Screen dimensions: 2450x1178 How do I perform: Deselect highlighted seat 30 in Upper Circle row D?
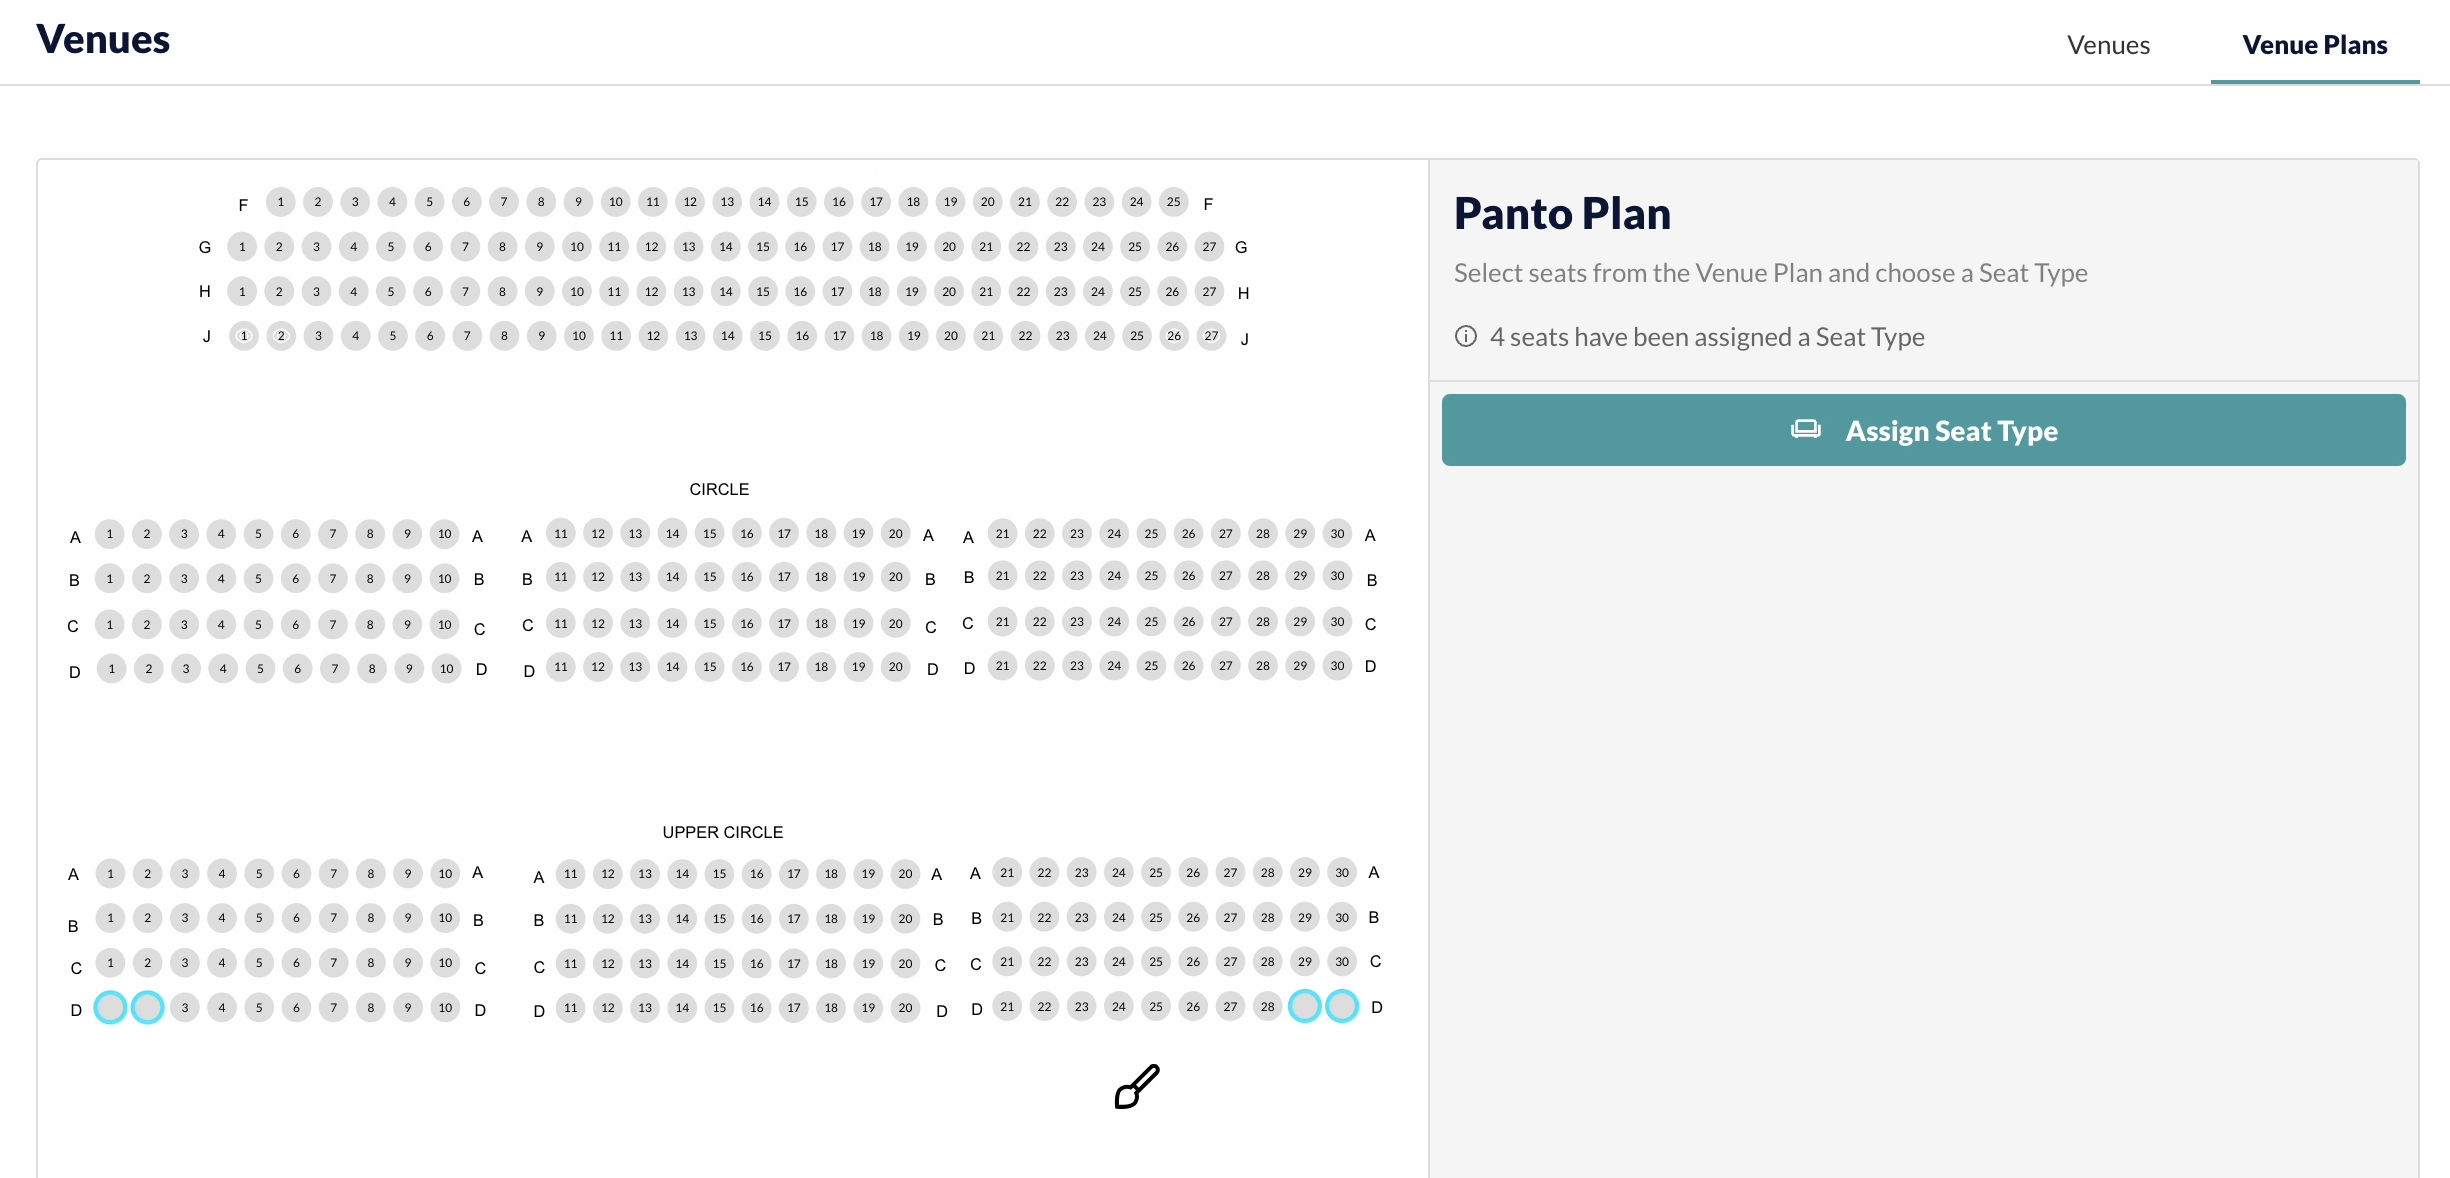coord(1342,1006)
